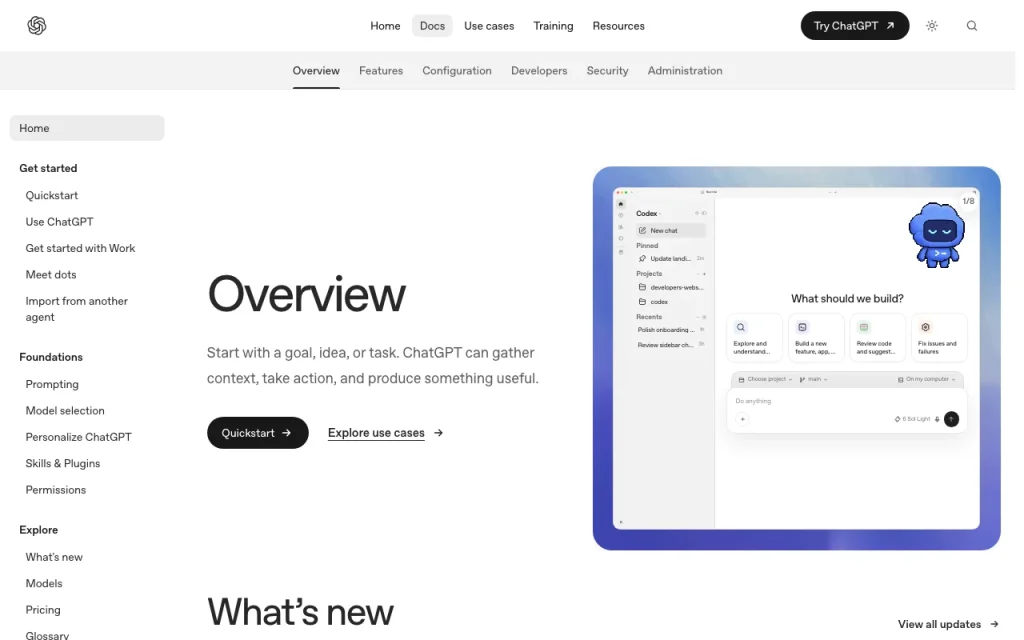Click 'Get started' sidebar section heading

click(x=48, y=168)
